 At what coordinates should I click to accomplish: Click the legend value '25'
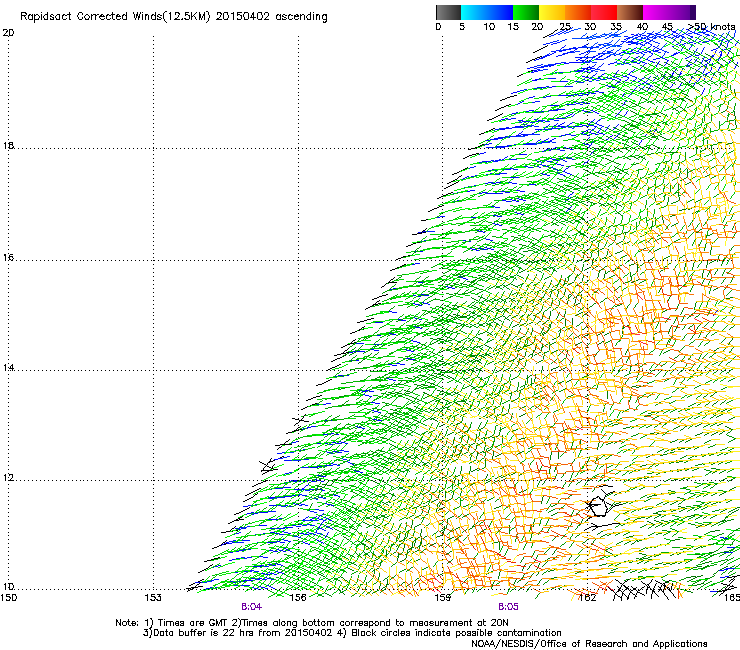pyautogui.click(x=565, y=27)
